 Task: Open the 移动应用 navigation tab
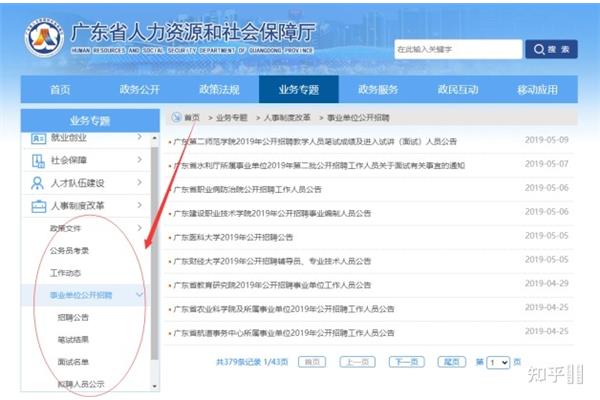537,90
